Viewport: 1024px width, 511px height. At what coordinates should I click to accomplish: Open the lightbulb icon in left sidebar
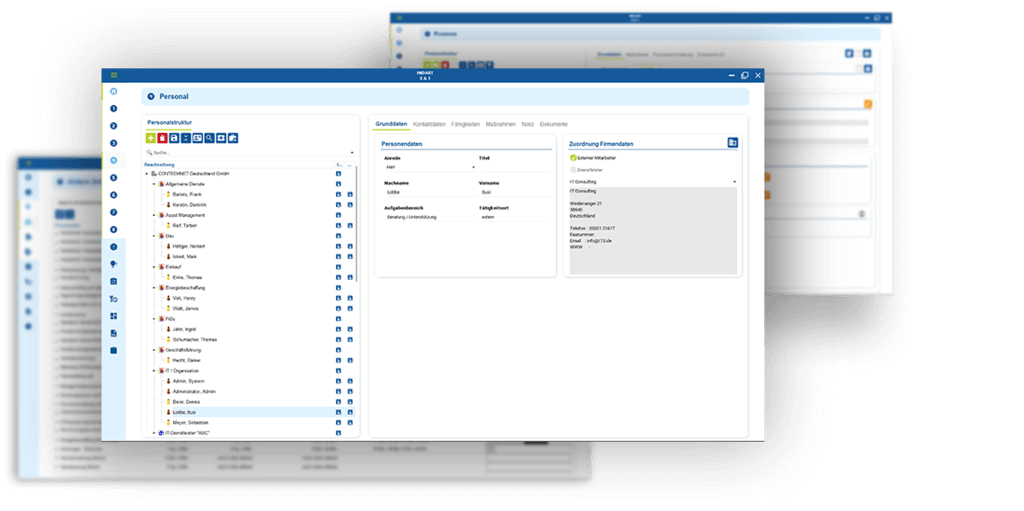coord(114,264)
